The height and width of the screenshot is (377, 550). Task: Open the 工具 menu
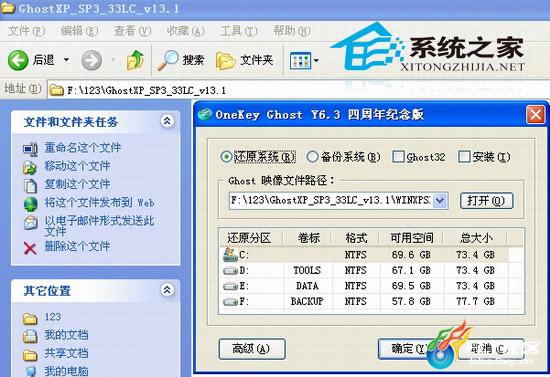(239, 31)
